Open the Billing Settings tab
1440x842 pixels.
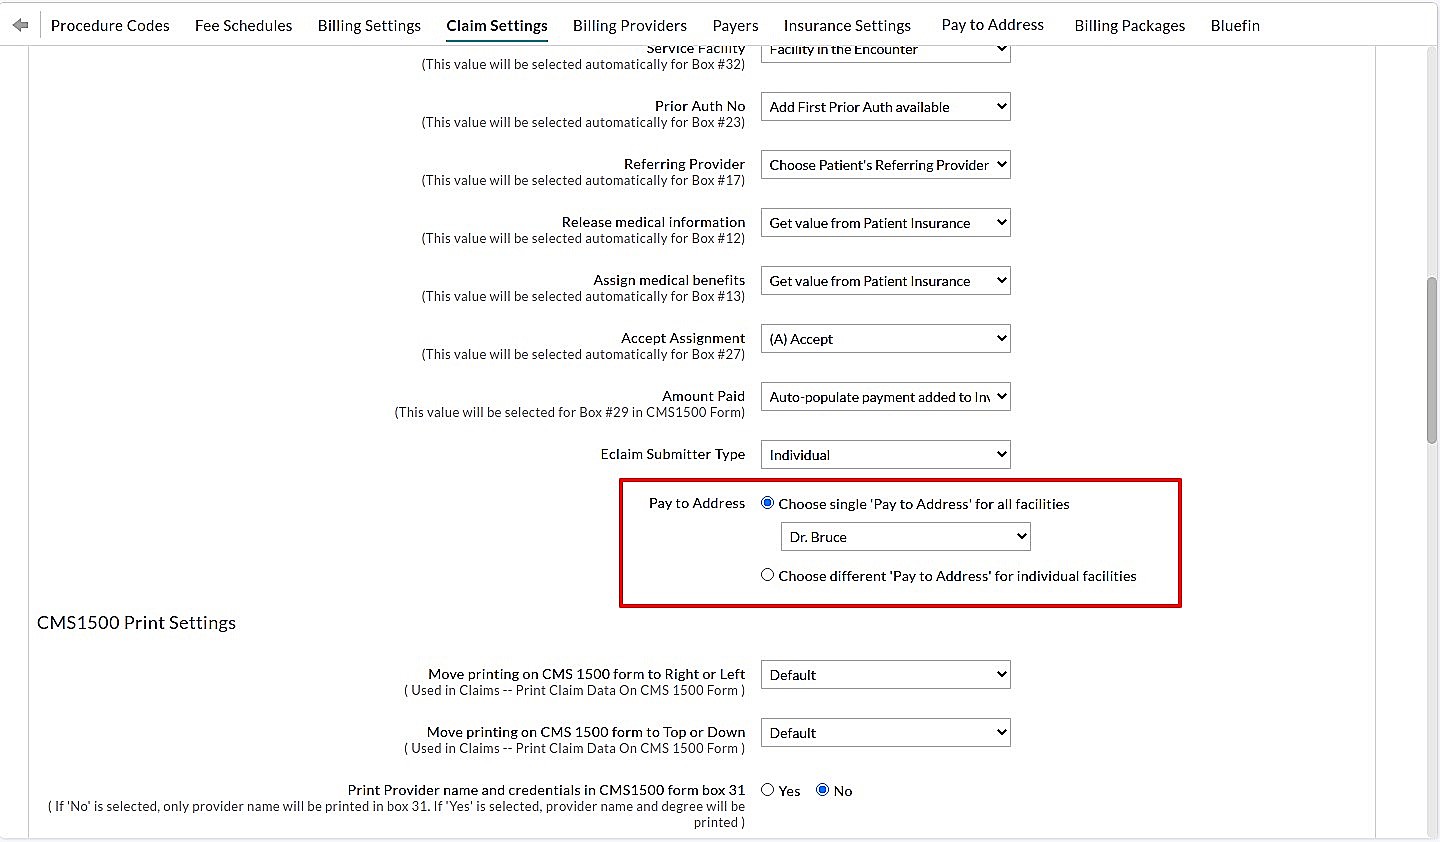369,26
